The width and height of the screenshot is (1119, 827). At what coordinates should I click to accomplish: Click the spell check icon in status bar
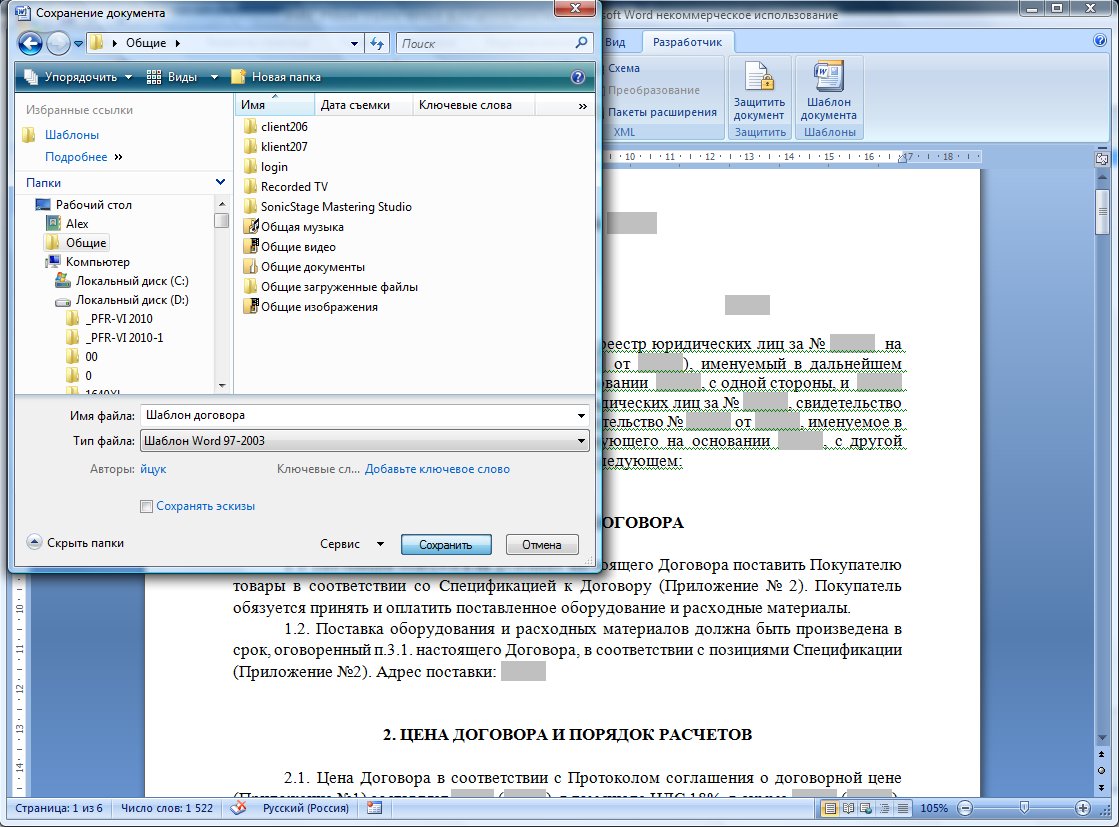(238, 808)
